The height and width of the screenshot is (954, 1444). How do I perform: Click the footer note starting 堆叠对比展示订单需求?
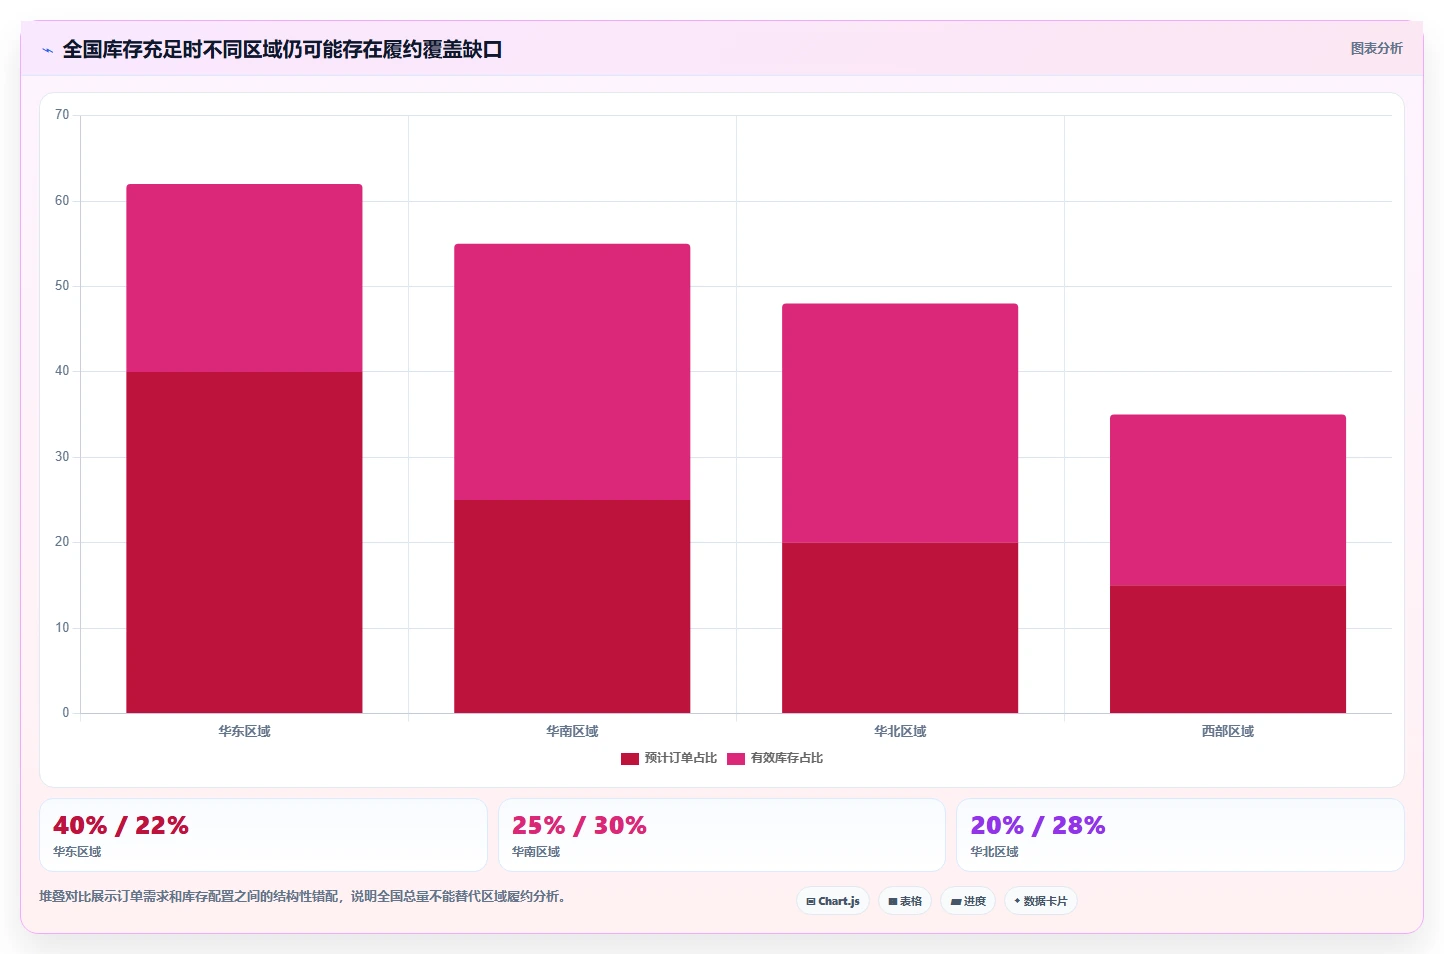(x=304, y=896)
